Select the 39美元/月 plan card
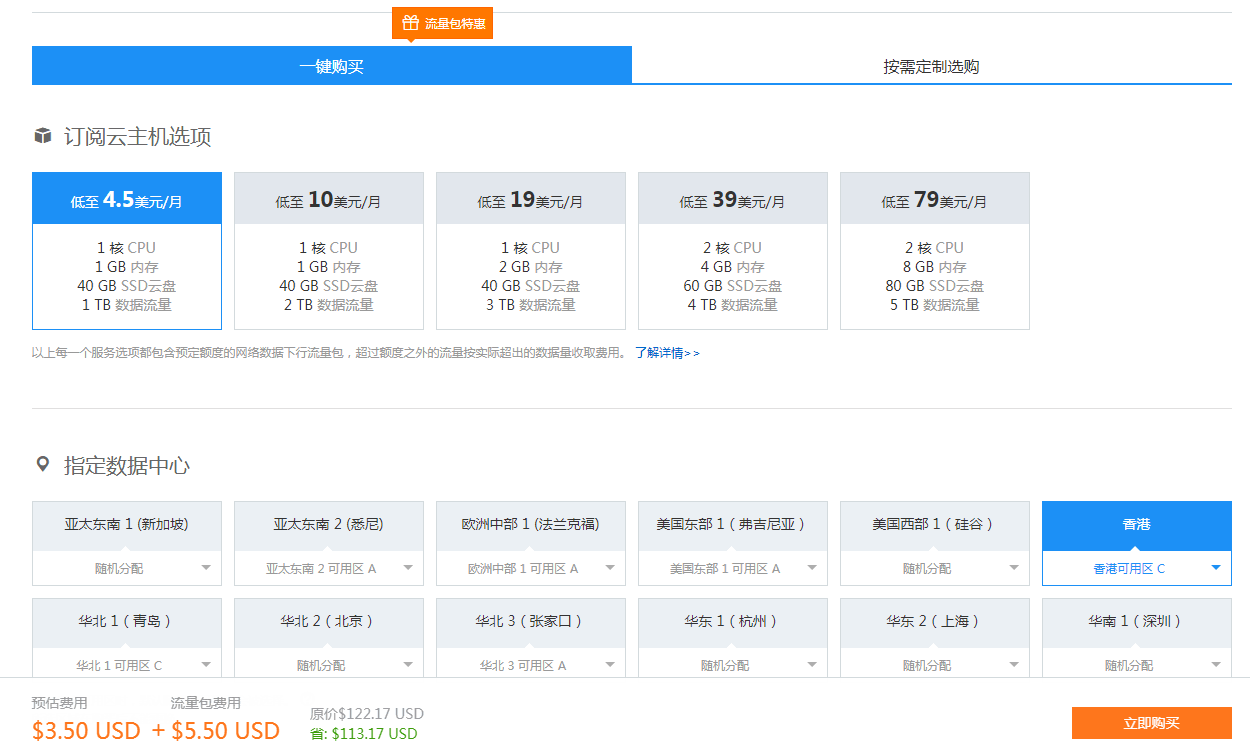This screenshot has height=756, width=1250. tap(733, 251)
